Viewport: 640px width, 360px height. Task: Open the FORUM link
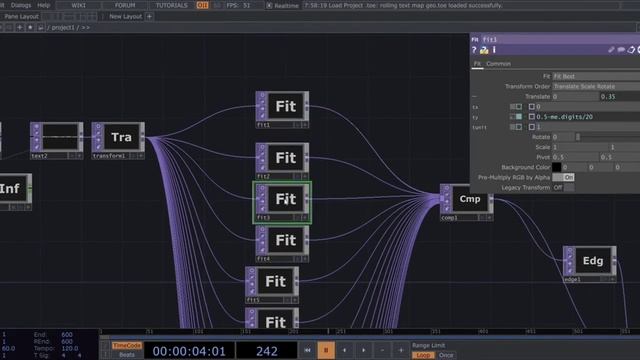(x=125, y=5)
